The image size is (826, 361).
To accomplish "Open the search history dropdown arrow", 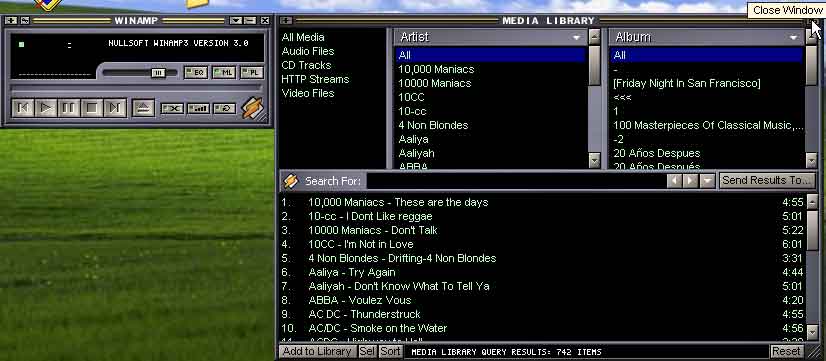I will coord(707,181).
